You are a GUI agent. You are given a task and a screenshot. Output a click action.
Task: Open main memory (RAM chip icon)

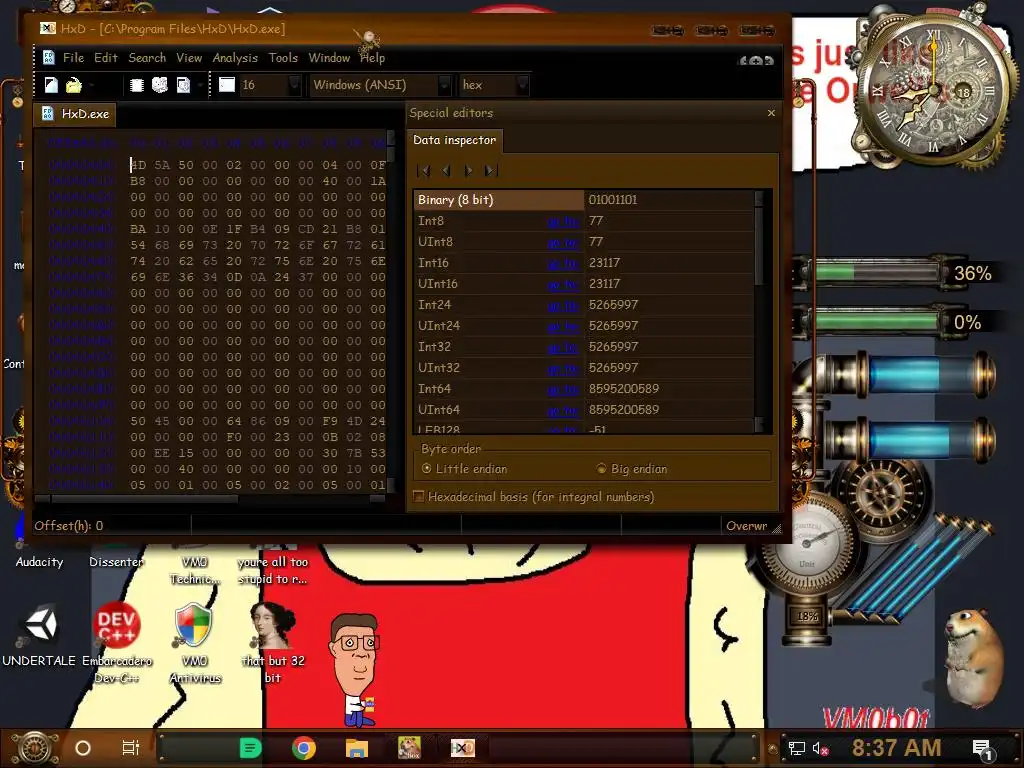[x=136, y=85]
